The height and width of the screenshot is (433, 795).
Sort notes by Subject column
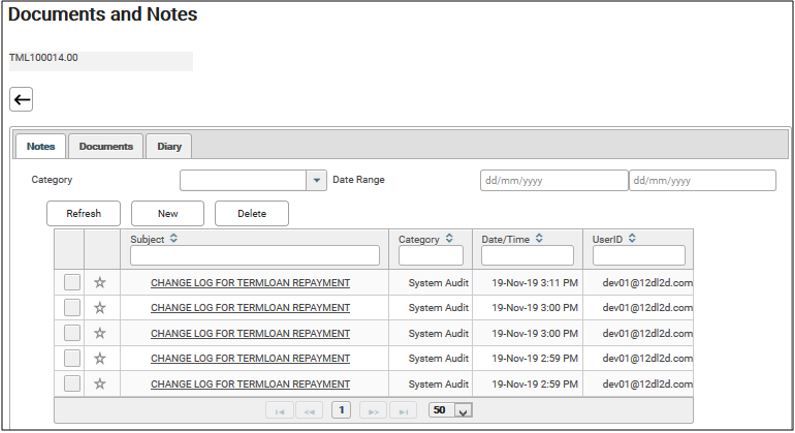coord(174,239)
